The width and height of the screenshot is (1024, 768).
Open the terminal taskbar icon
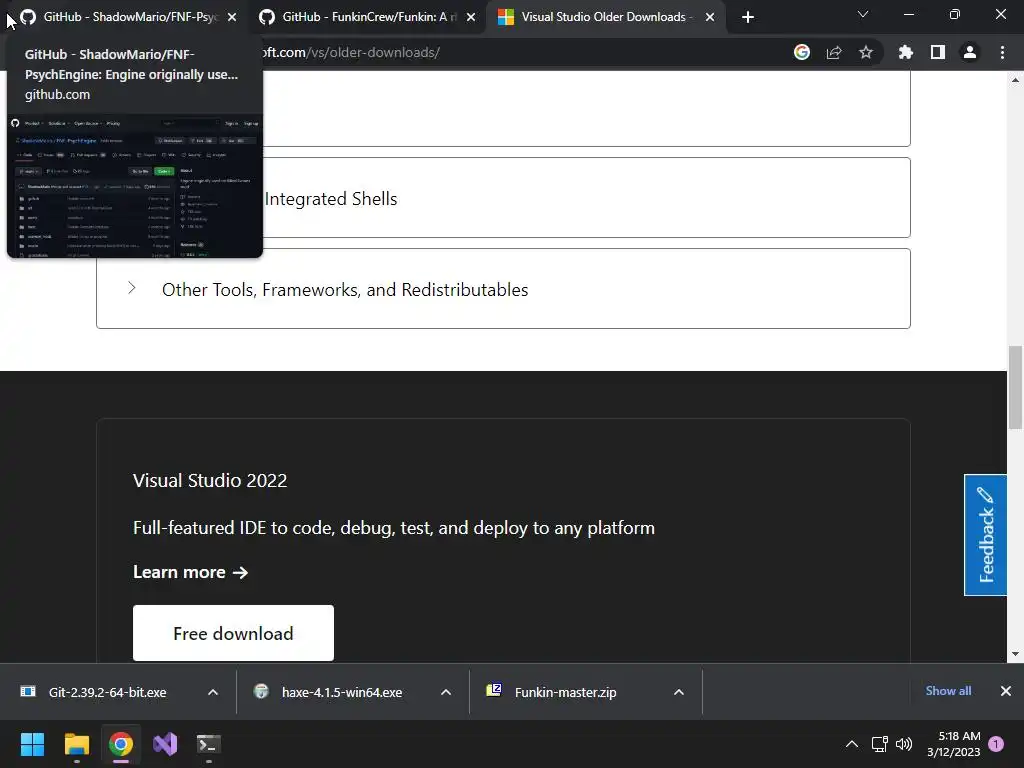pyautogui.click(x=209, y=744)
